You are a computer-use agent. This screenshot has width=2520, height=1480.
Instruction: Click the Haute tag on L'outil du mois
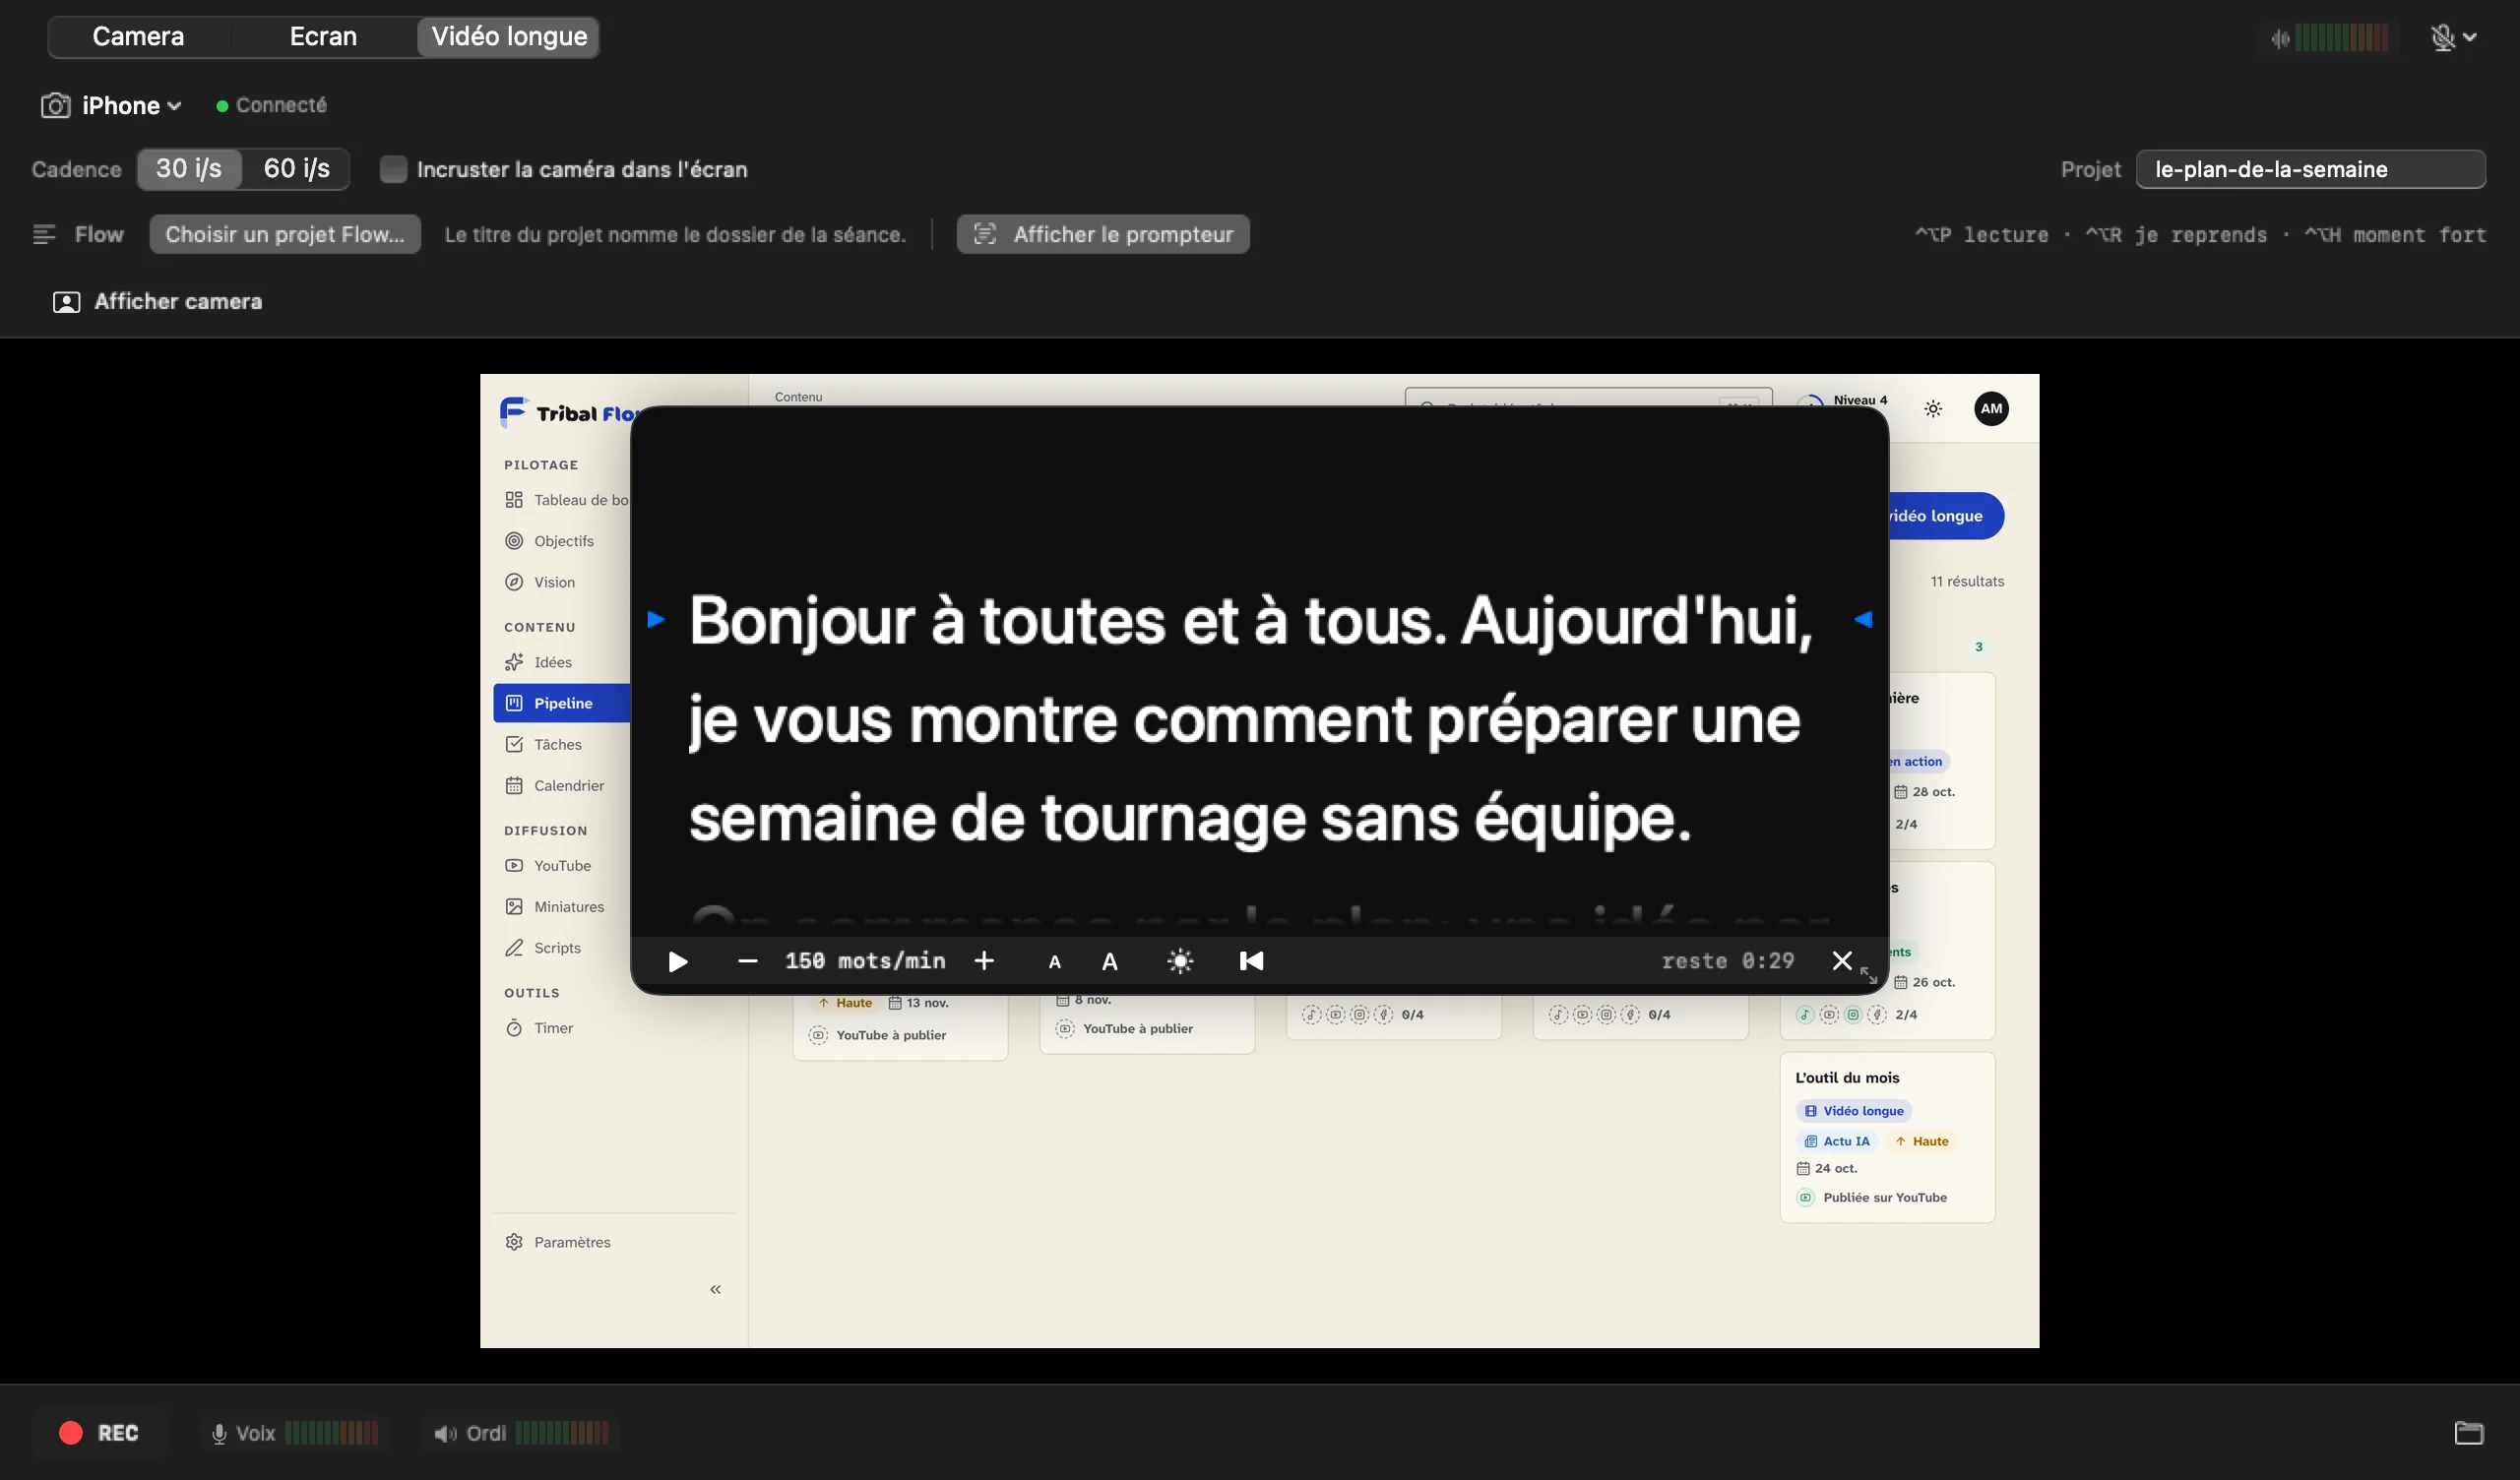1921,1141
